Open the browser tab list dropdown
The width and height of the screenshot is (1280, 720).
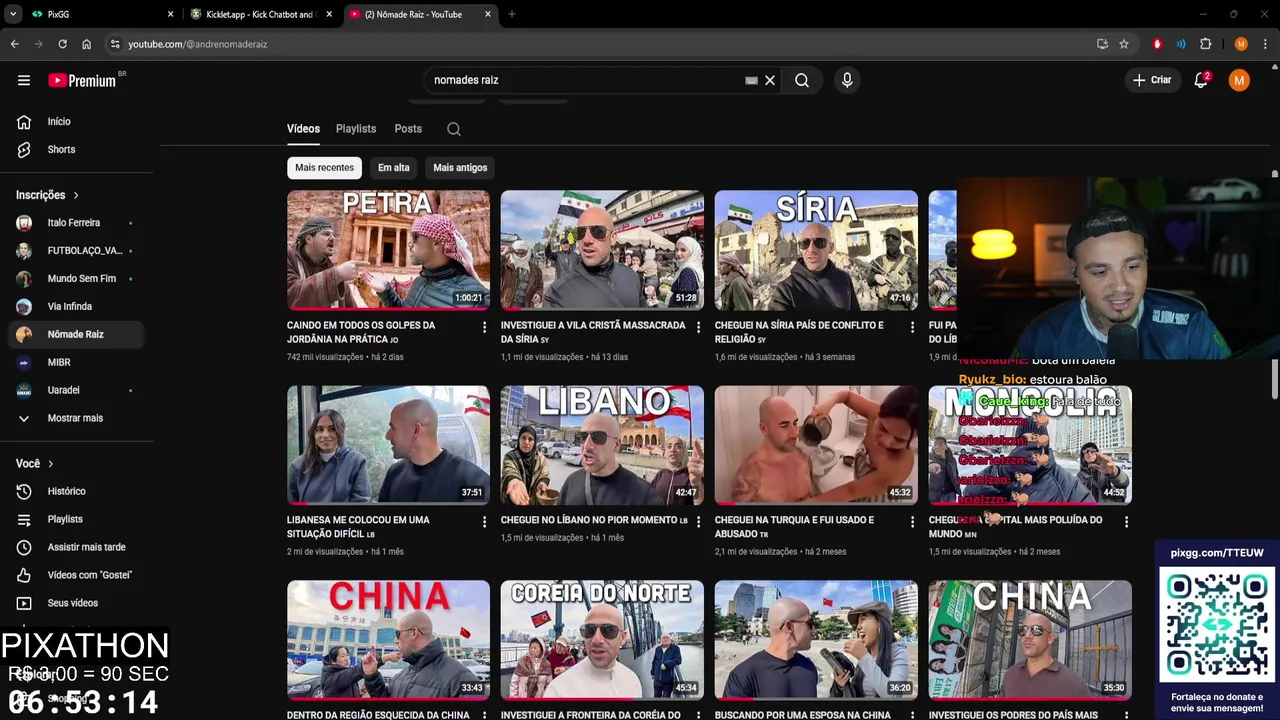[x=13, y=14]
